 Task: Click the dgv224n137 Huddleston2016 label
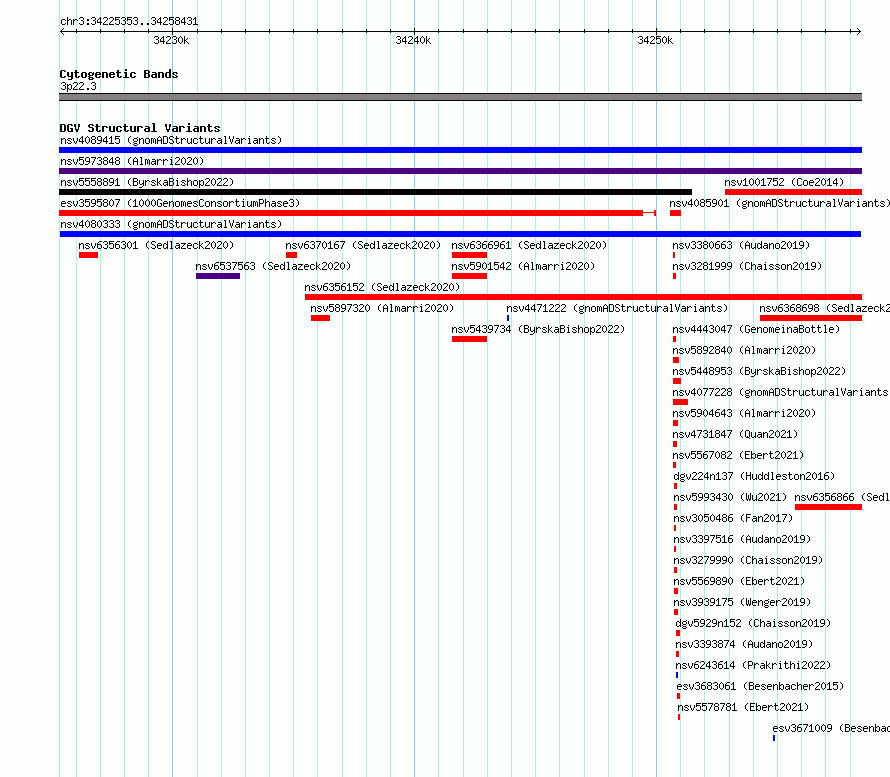coord(754,476)
